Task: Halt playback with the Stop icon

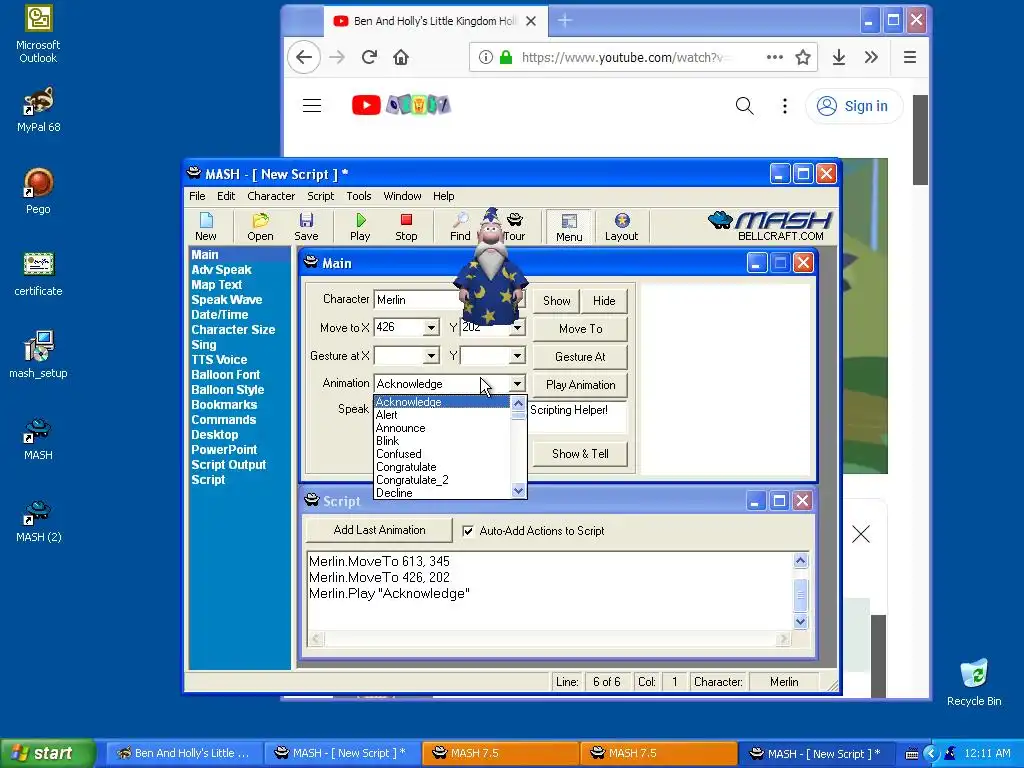Action: click(x=406, y=226)
